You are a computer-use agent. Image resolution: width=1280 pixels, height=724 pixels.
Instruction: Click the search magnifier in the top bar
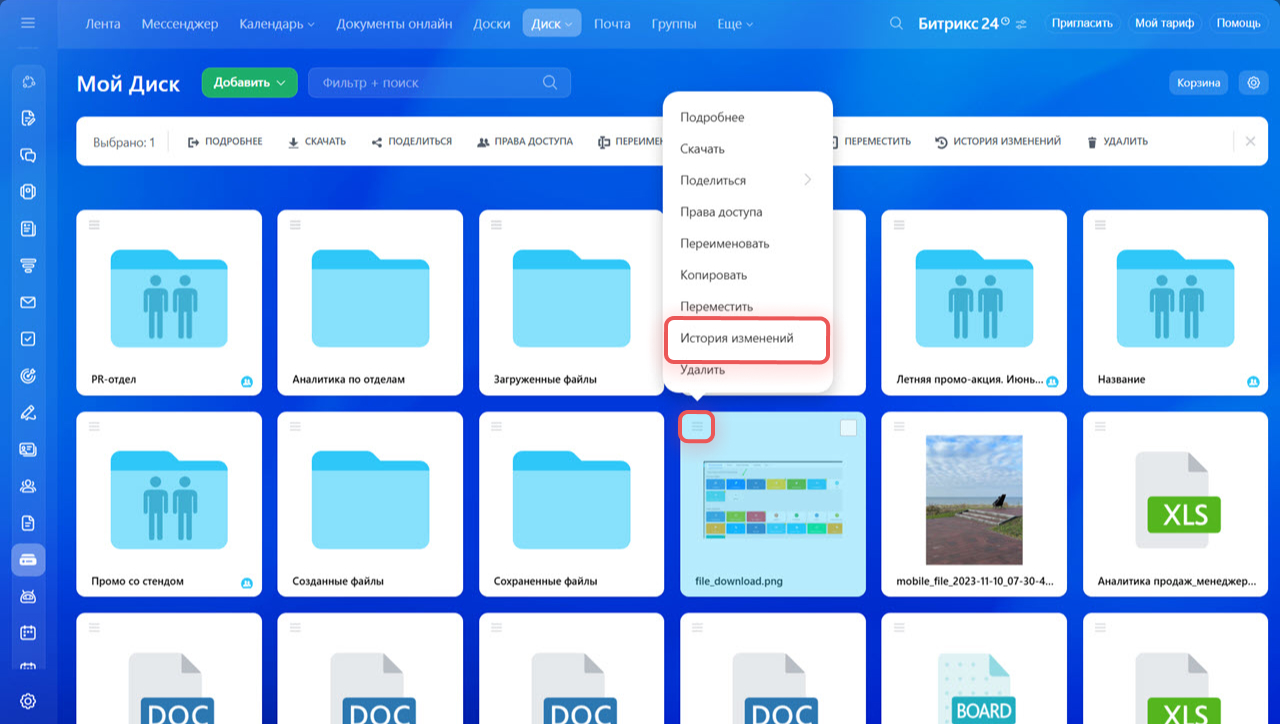(x=897, y=23)
